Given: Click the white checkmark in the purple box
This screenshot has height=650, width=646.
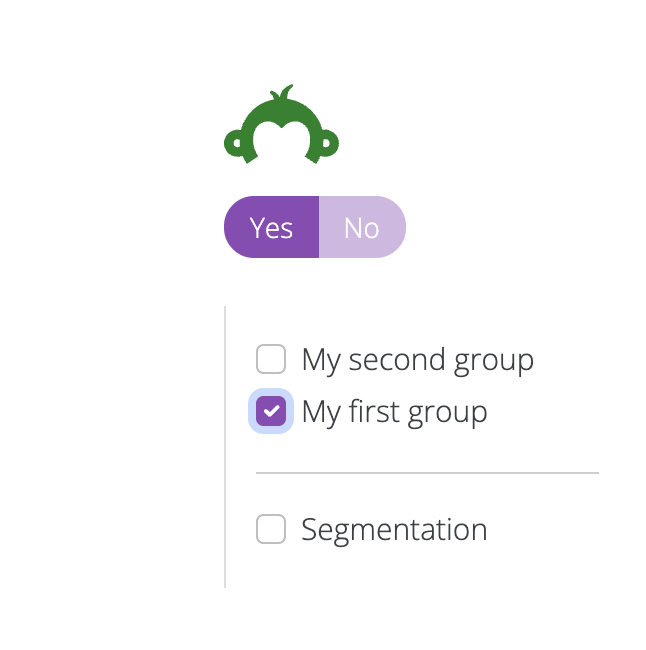Looking at the screenshot, I should (x=271, y=411).
